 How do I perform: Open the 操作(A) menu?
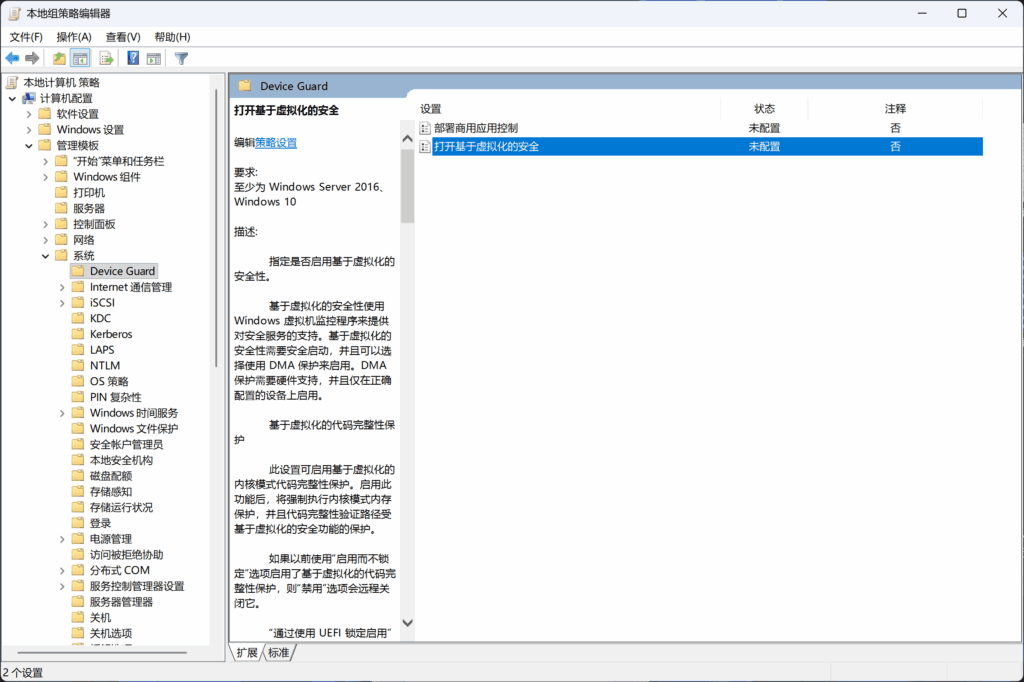[73, 37]
